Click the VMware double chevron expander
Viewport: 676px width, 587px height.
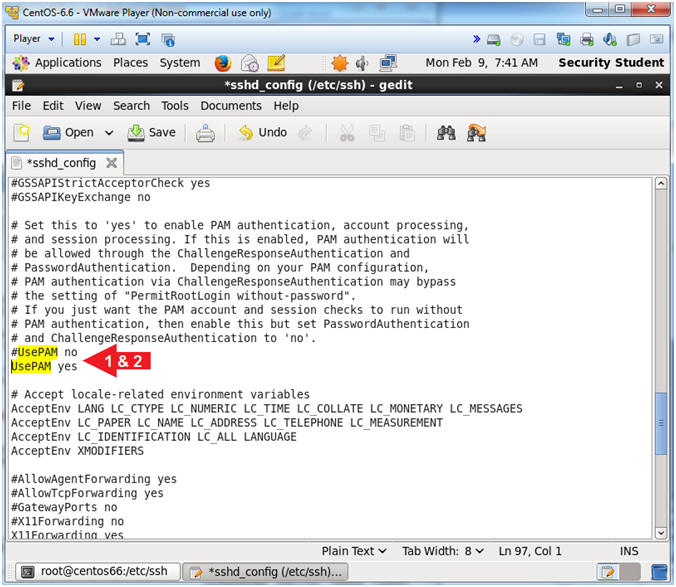click(x=476, y=39)
